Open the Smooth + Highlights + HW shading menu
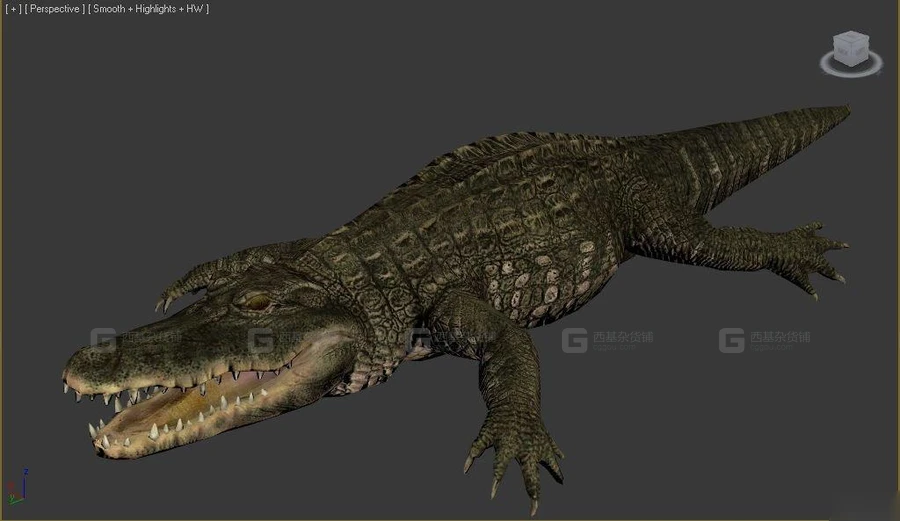The width and height of the screenshot is (900, 521). click(149, 9)
